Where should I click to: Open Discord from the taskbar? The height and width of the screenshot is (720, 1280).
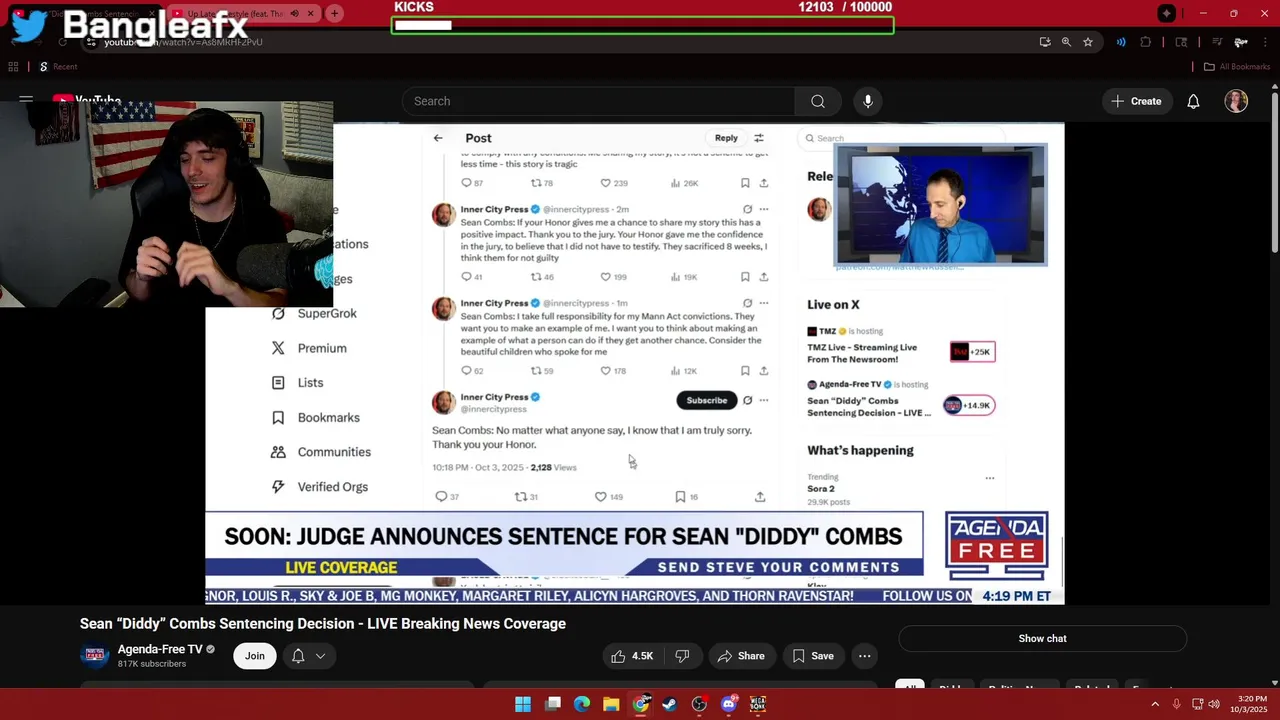(729, 704)
